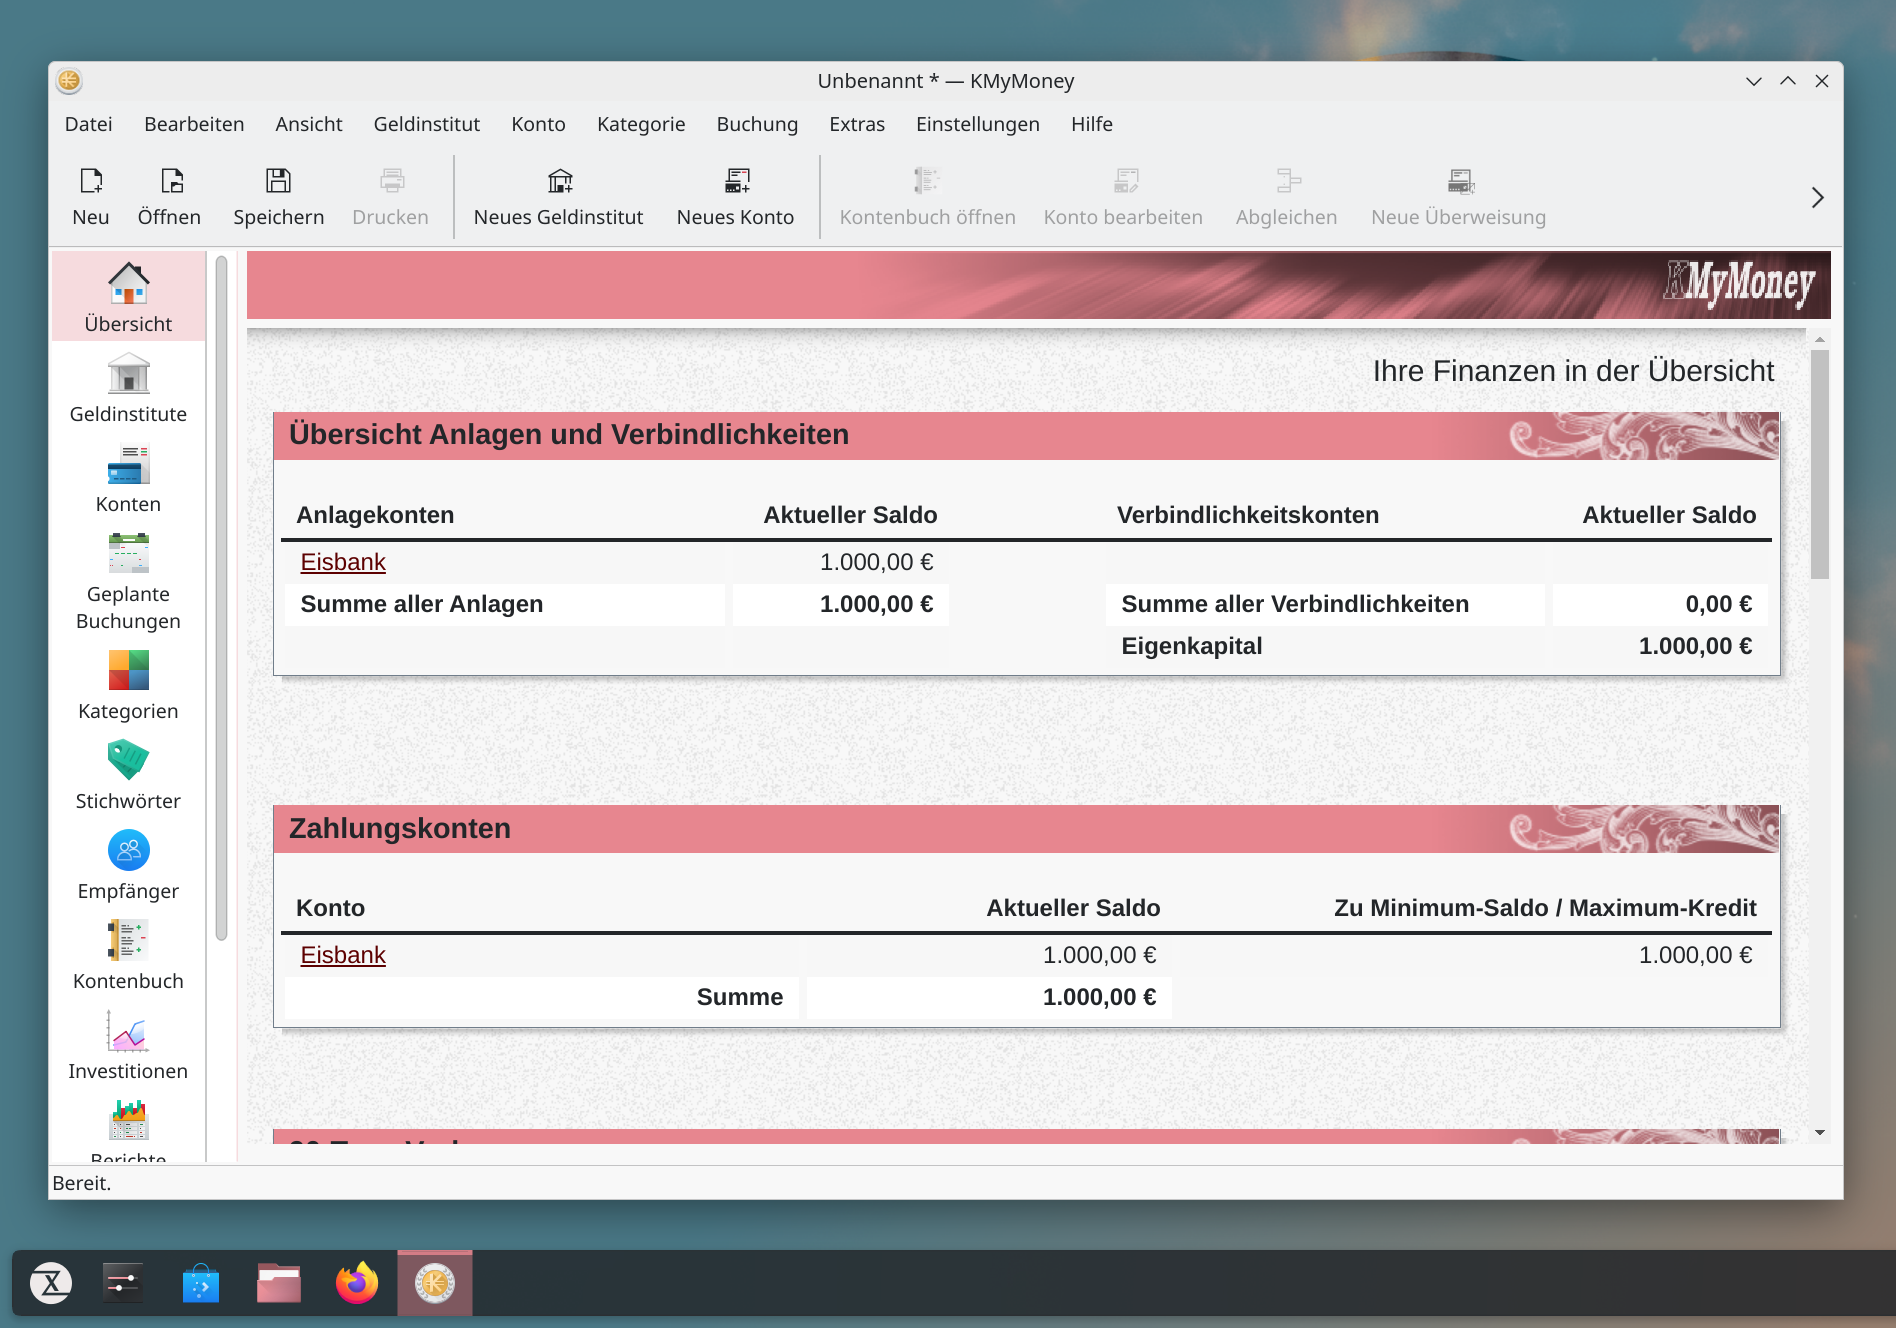Click the Drucken printer icon
This screenshot has height=1328, width=1896.
[391, 197]
